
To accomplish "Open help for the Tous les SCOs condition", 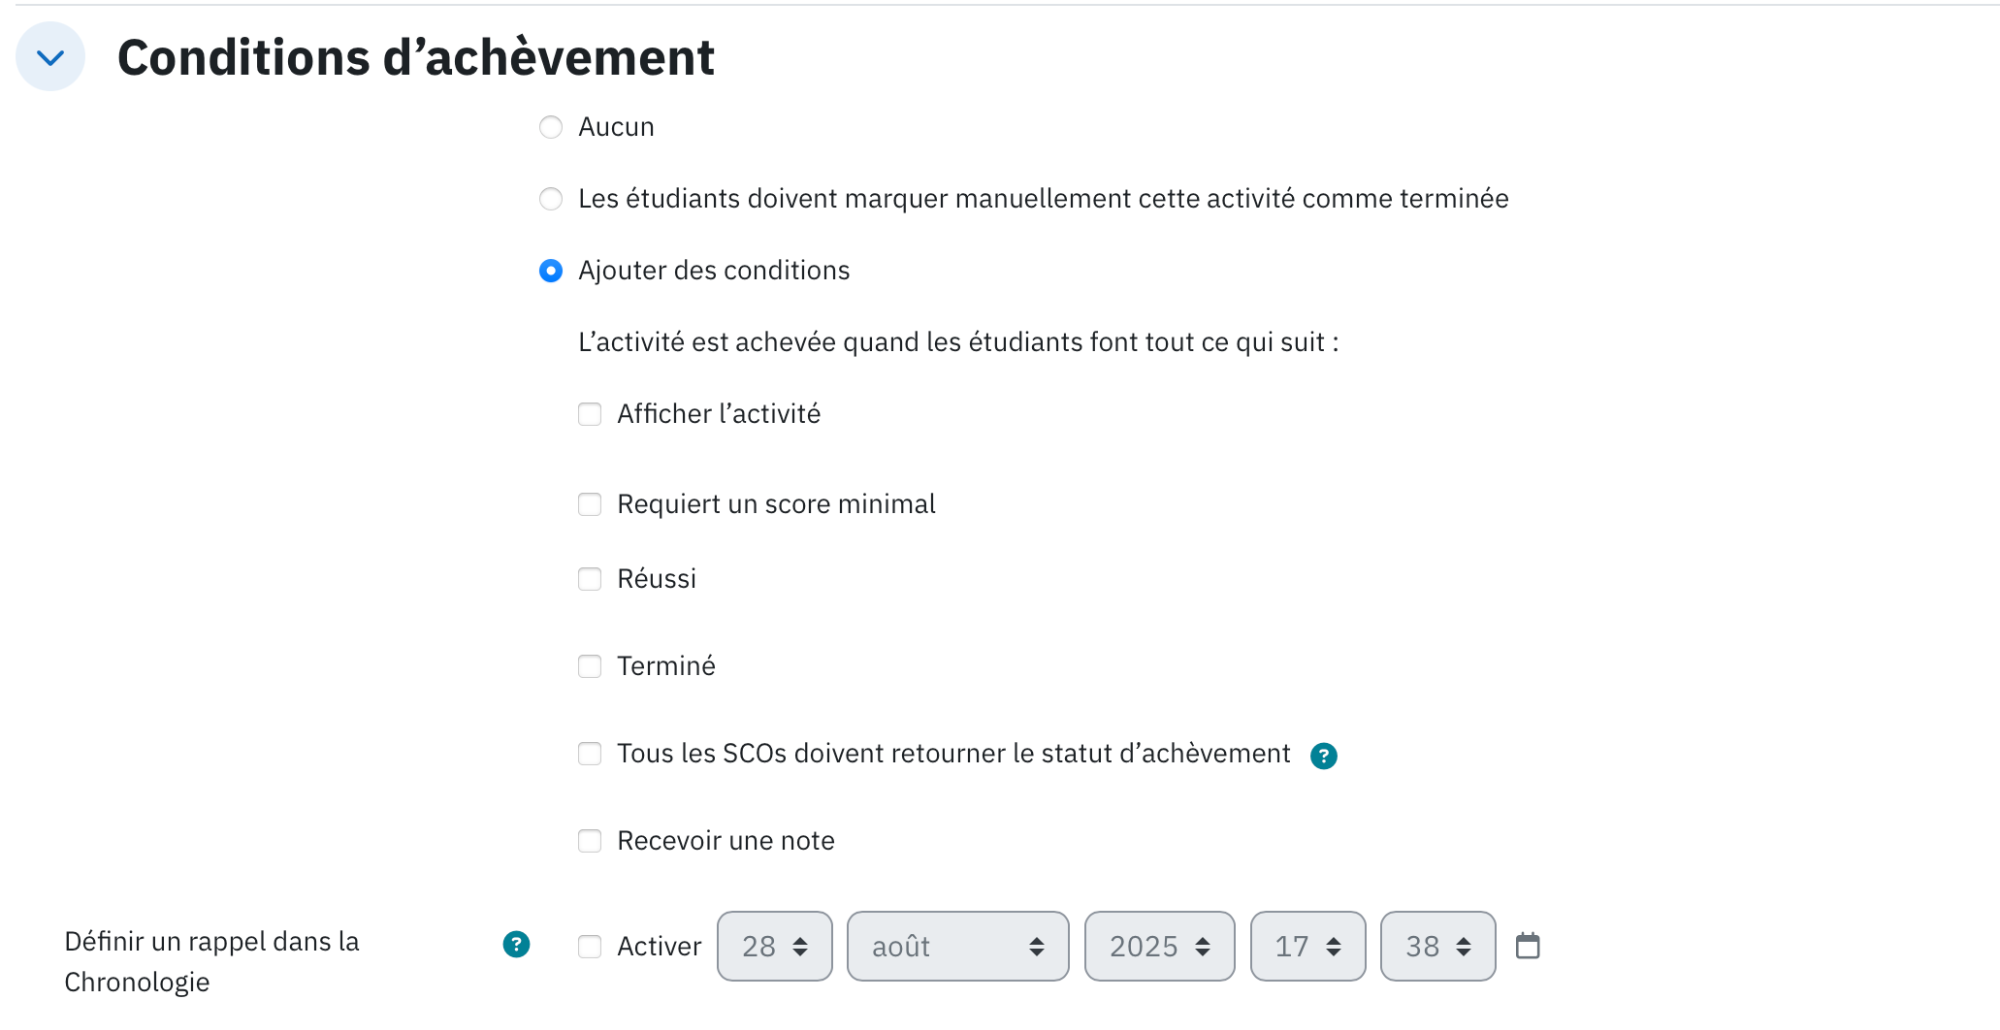I will 1323,756.
